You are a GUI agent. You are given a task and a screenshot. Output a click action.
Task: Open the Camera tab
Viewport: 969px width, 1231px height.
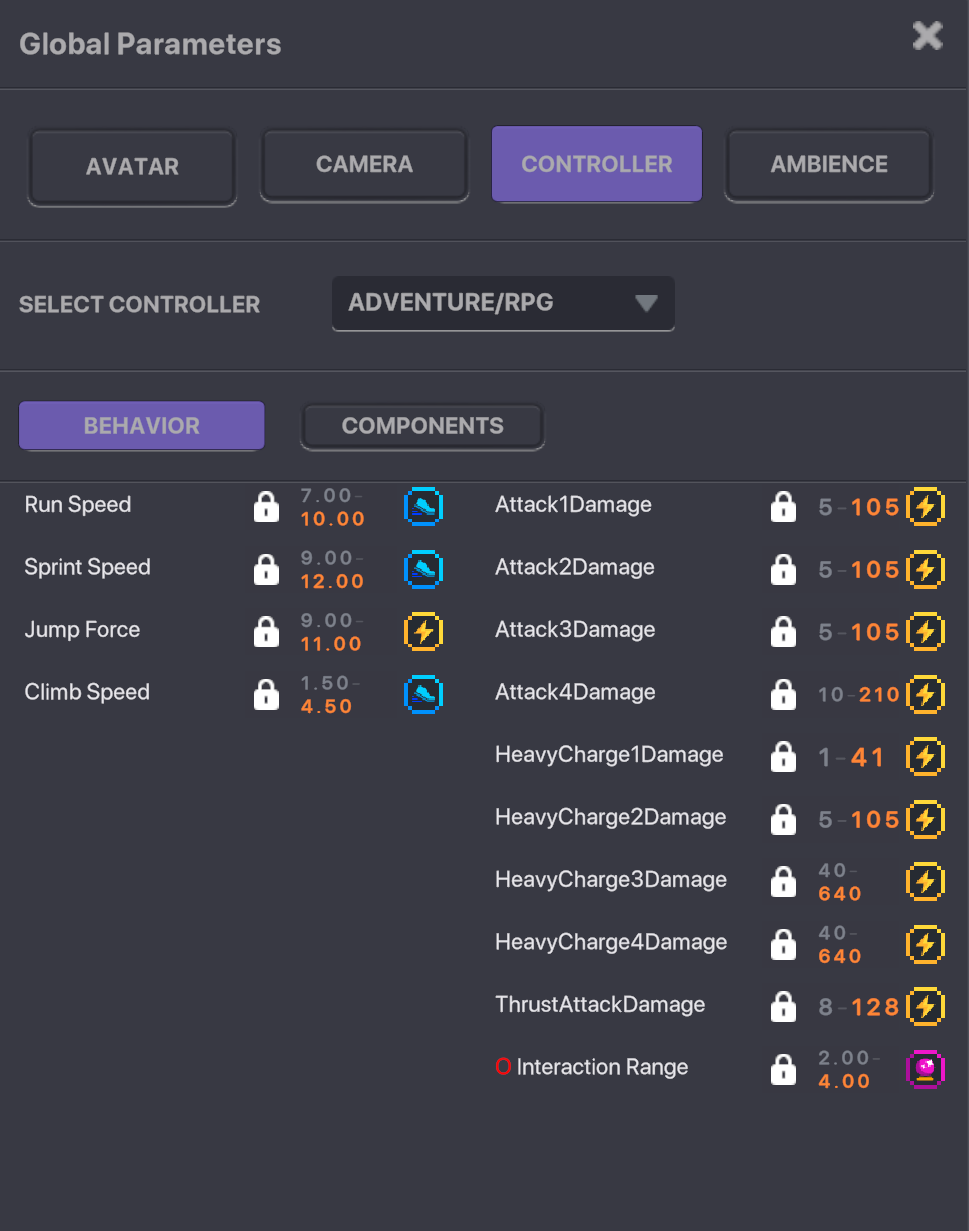point(364,165)
